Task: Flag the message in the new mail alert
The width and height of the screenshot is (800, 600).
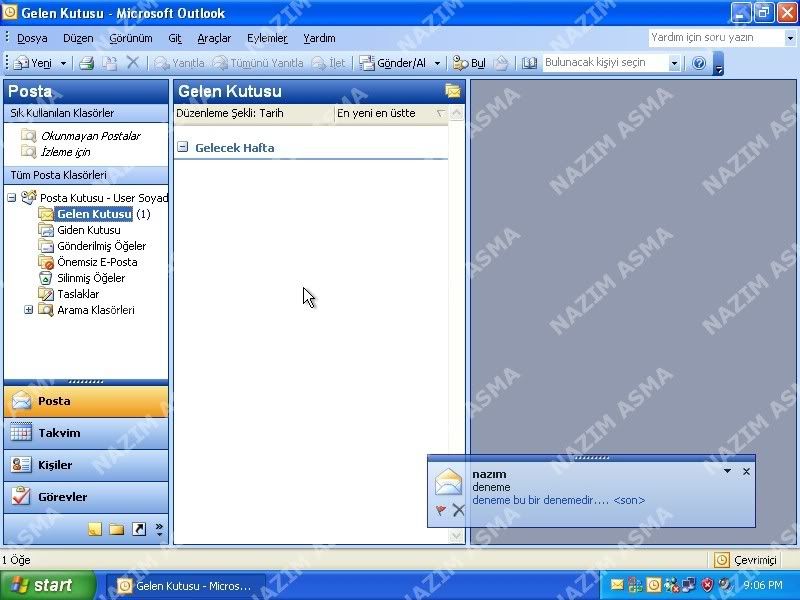Action: 441,510
